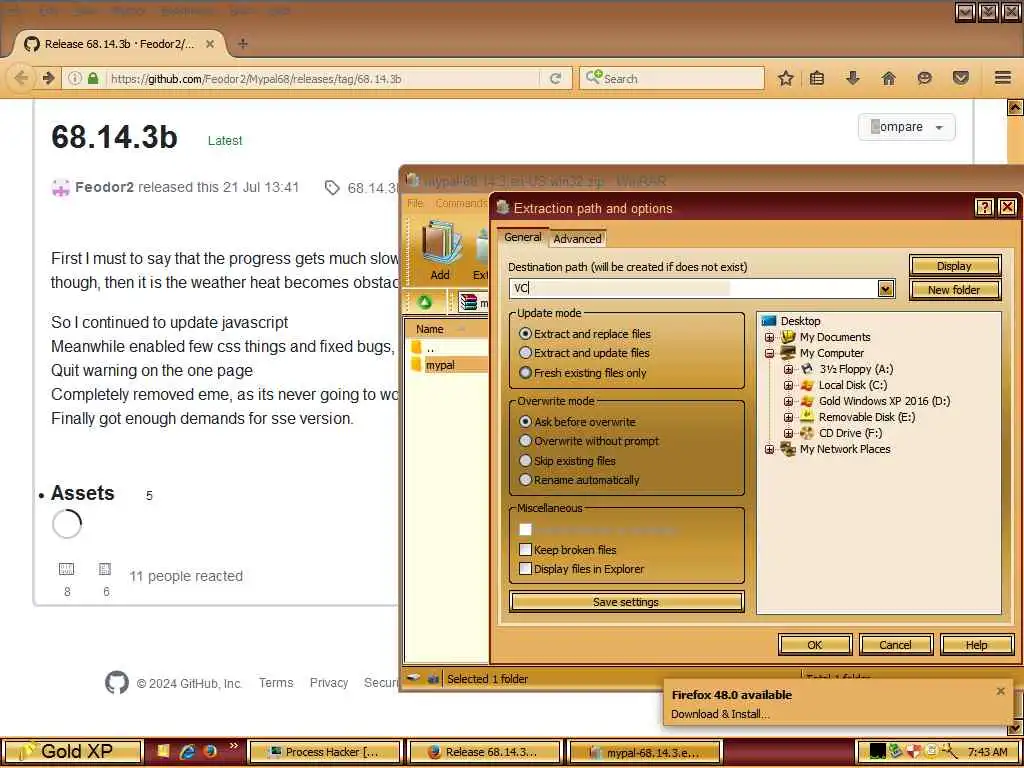Reload the page with the refresh icon
The height and width of the screenshot is (768, 1024).
(555, 78)
